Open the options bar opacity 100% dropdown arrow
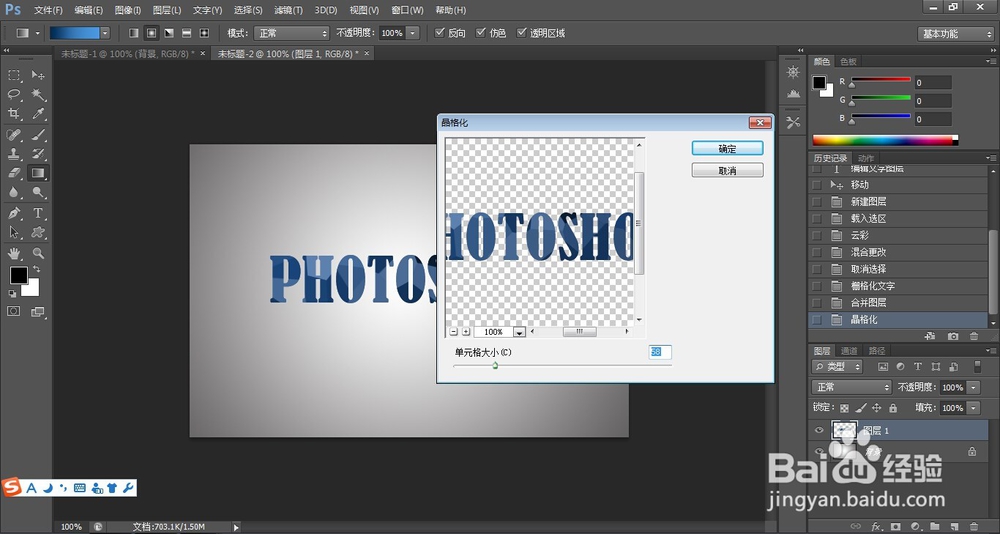 click(x=413, y=33)
